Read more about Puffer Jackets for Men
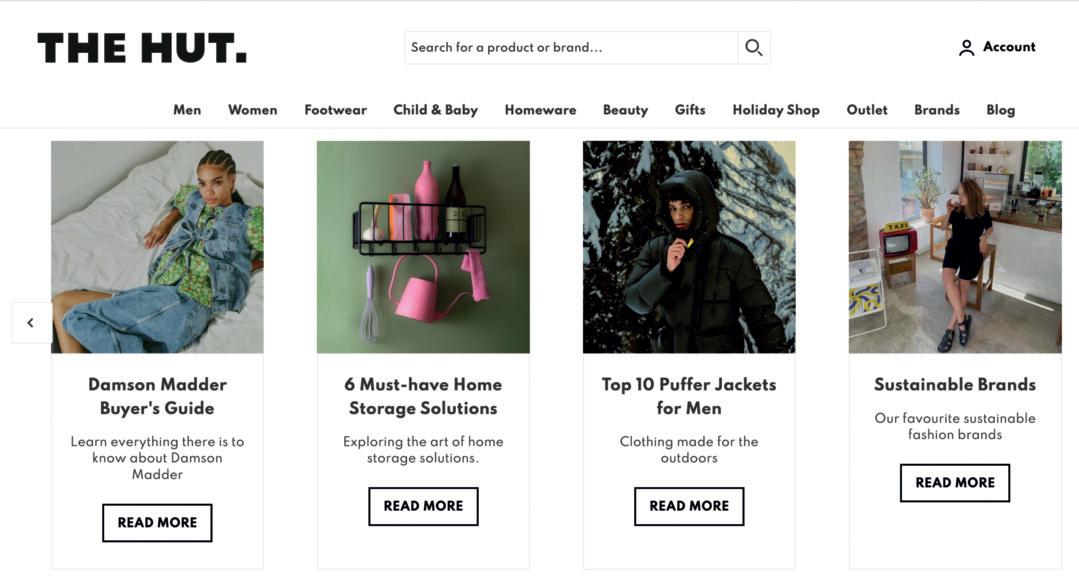This screenshot has width=1079, height=581. pos(689,506)
